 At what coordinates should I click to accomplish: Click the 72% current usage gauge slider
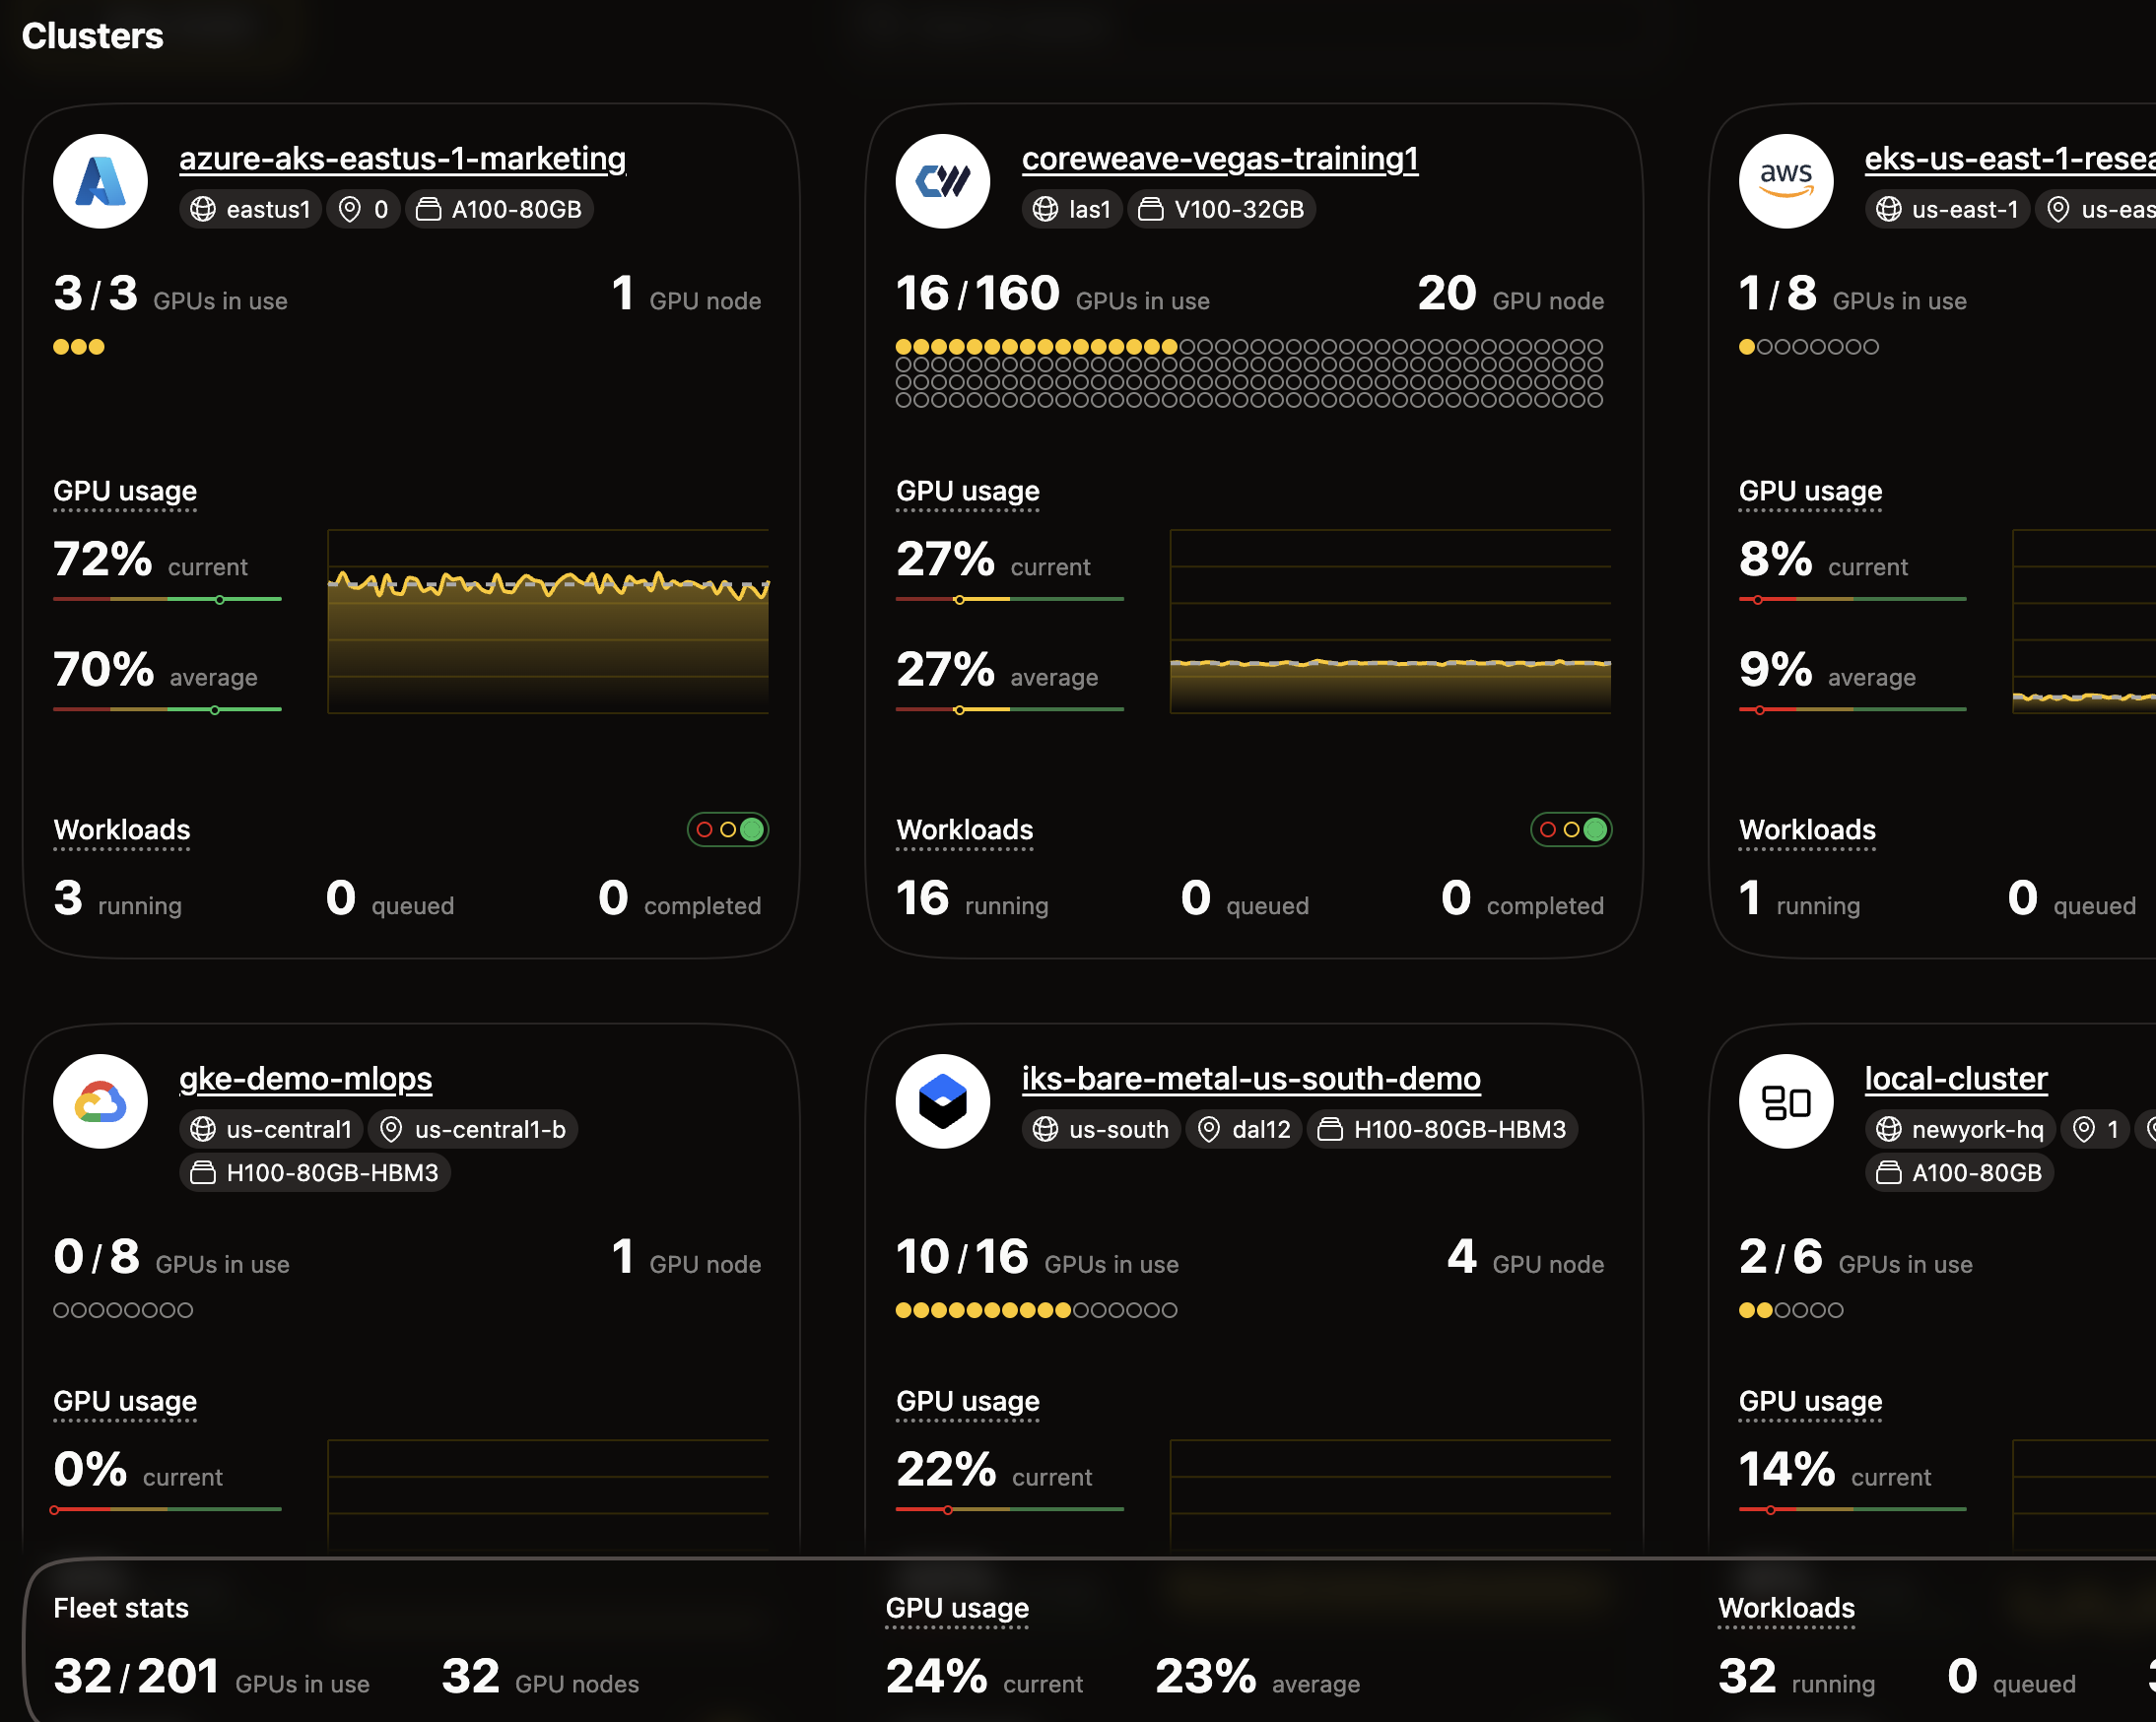[220, 599]
